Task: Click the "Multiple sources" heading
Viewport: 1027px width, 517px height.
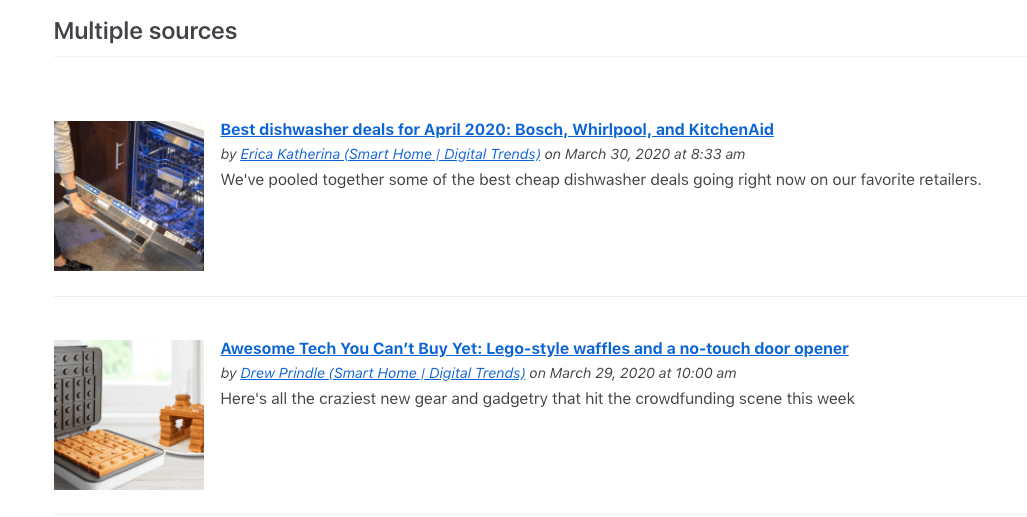Action: coord(145,31)
